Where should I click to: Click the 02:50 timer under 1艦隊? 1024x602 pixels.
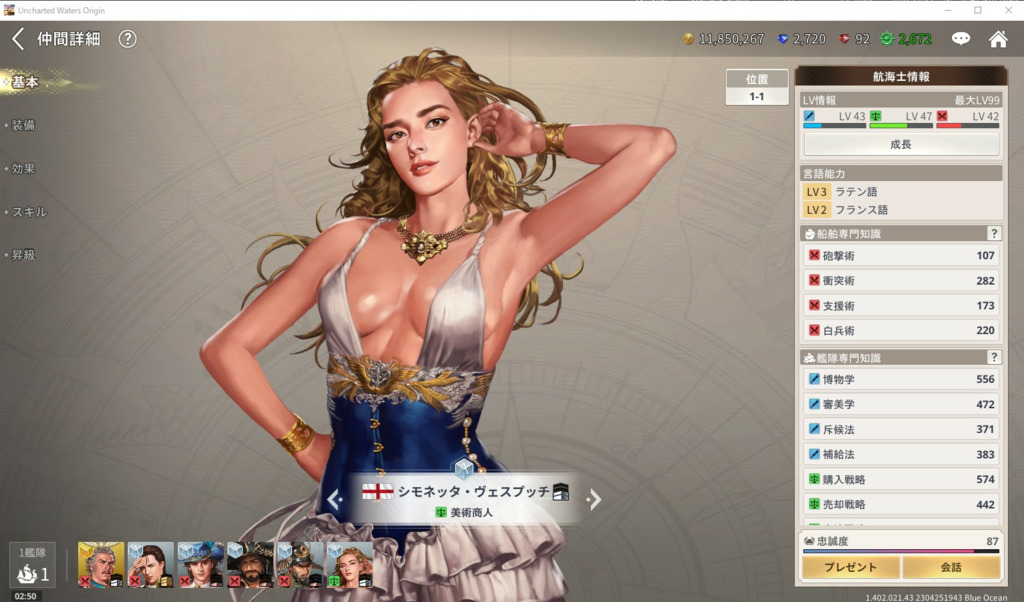[x=25, y=595]
